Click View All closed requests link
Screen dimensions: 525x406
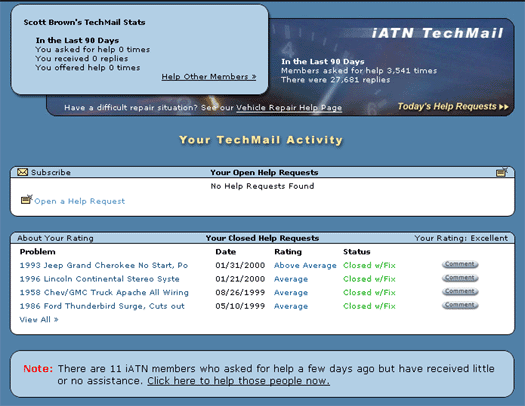click(39, 320)
